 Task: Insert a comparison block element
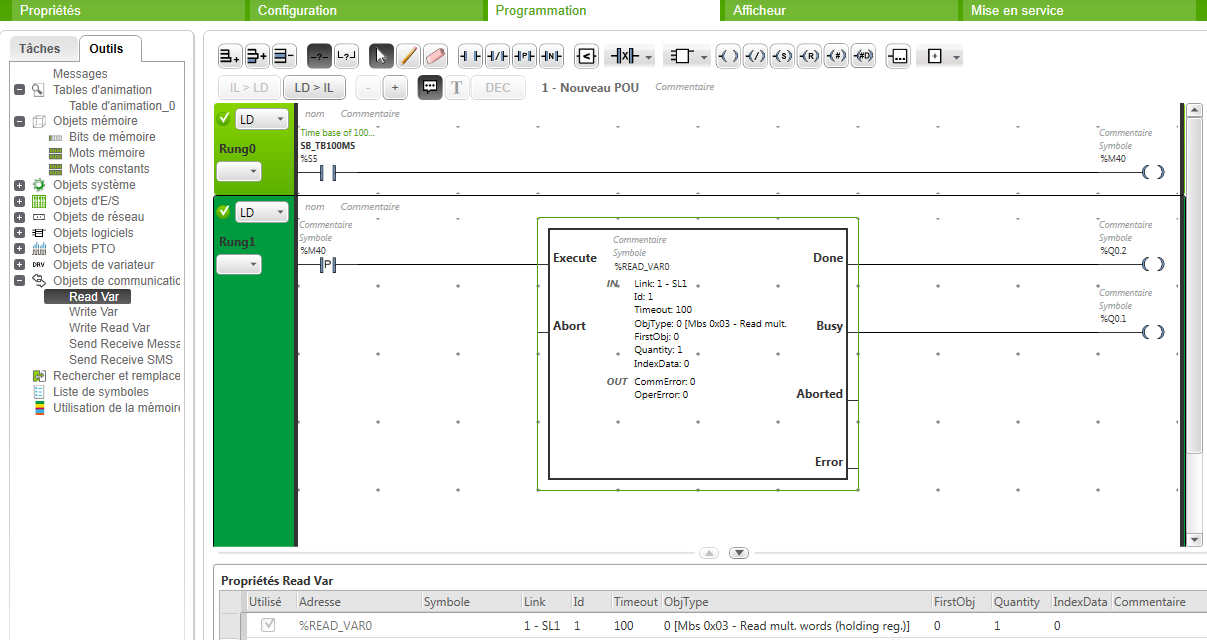coord(586,56)
